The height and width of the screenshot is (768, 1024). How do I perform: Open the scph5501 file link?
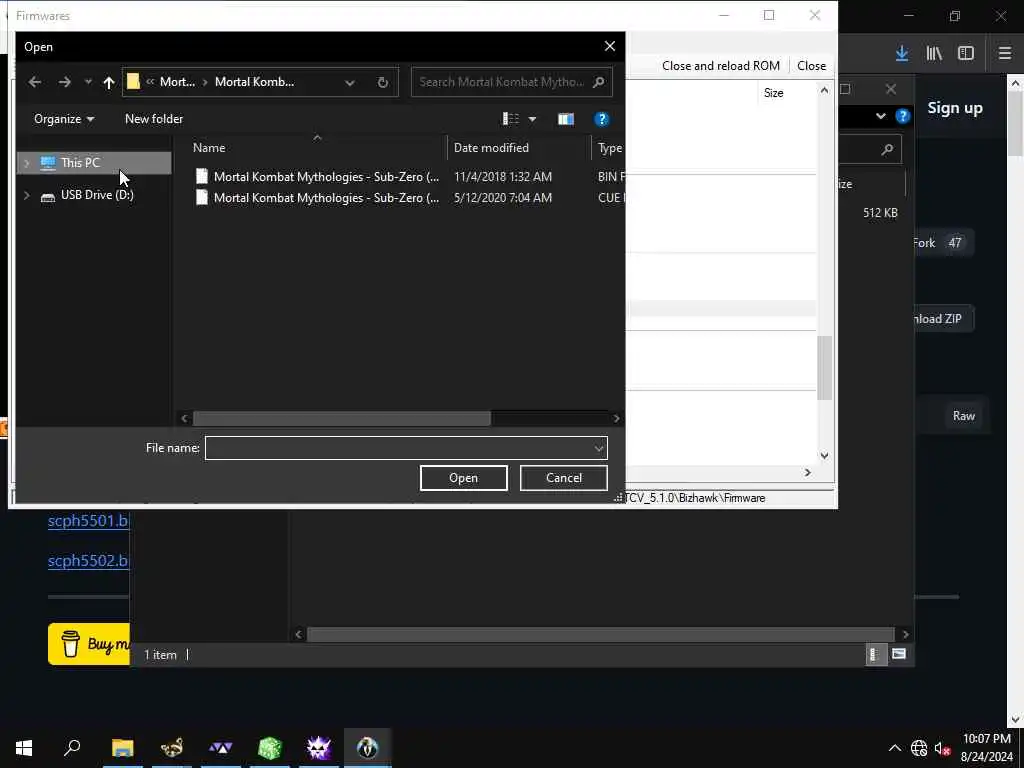tap(88, 520)
